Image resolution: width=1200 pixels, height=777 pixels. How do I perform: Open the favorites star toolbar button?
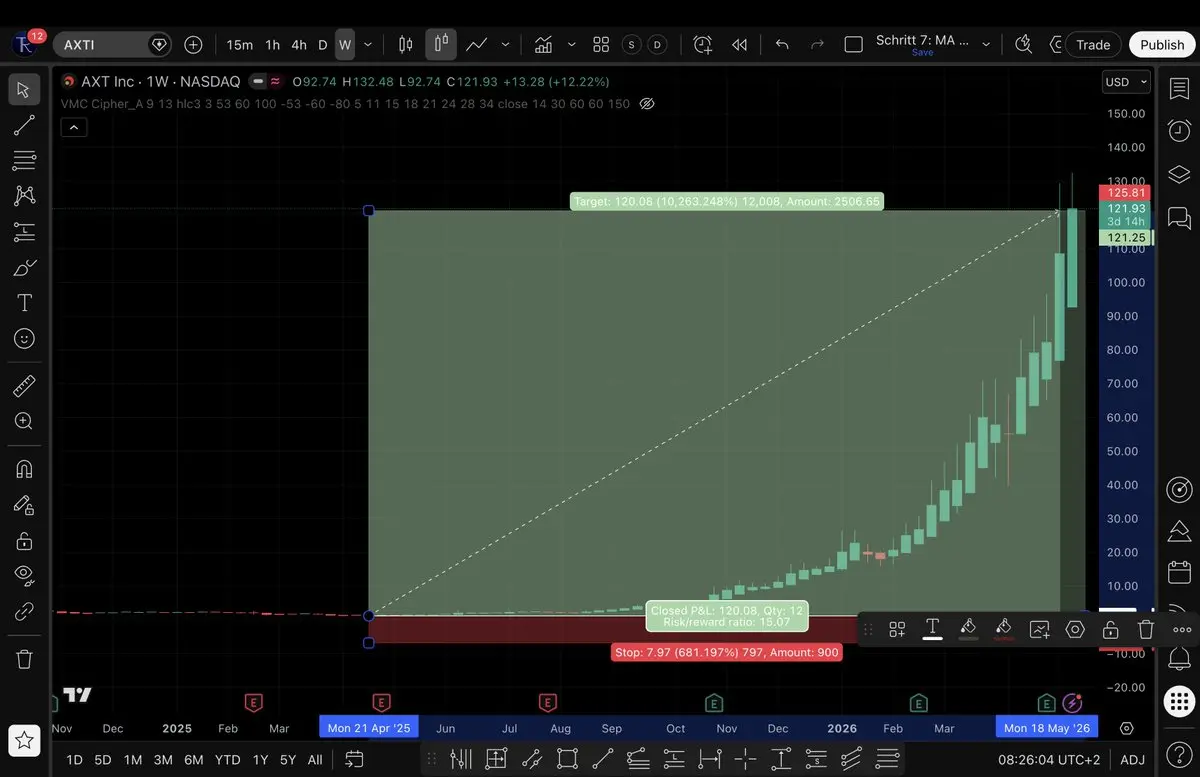pyautogui.click(x=24, y=740)
